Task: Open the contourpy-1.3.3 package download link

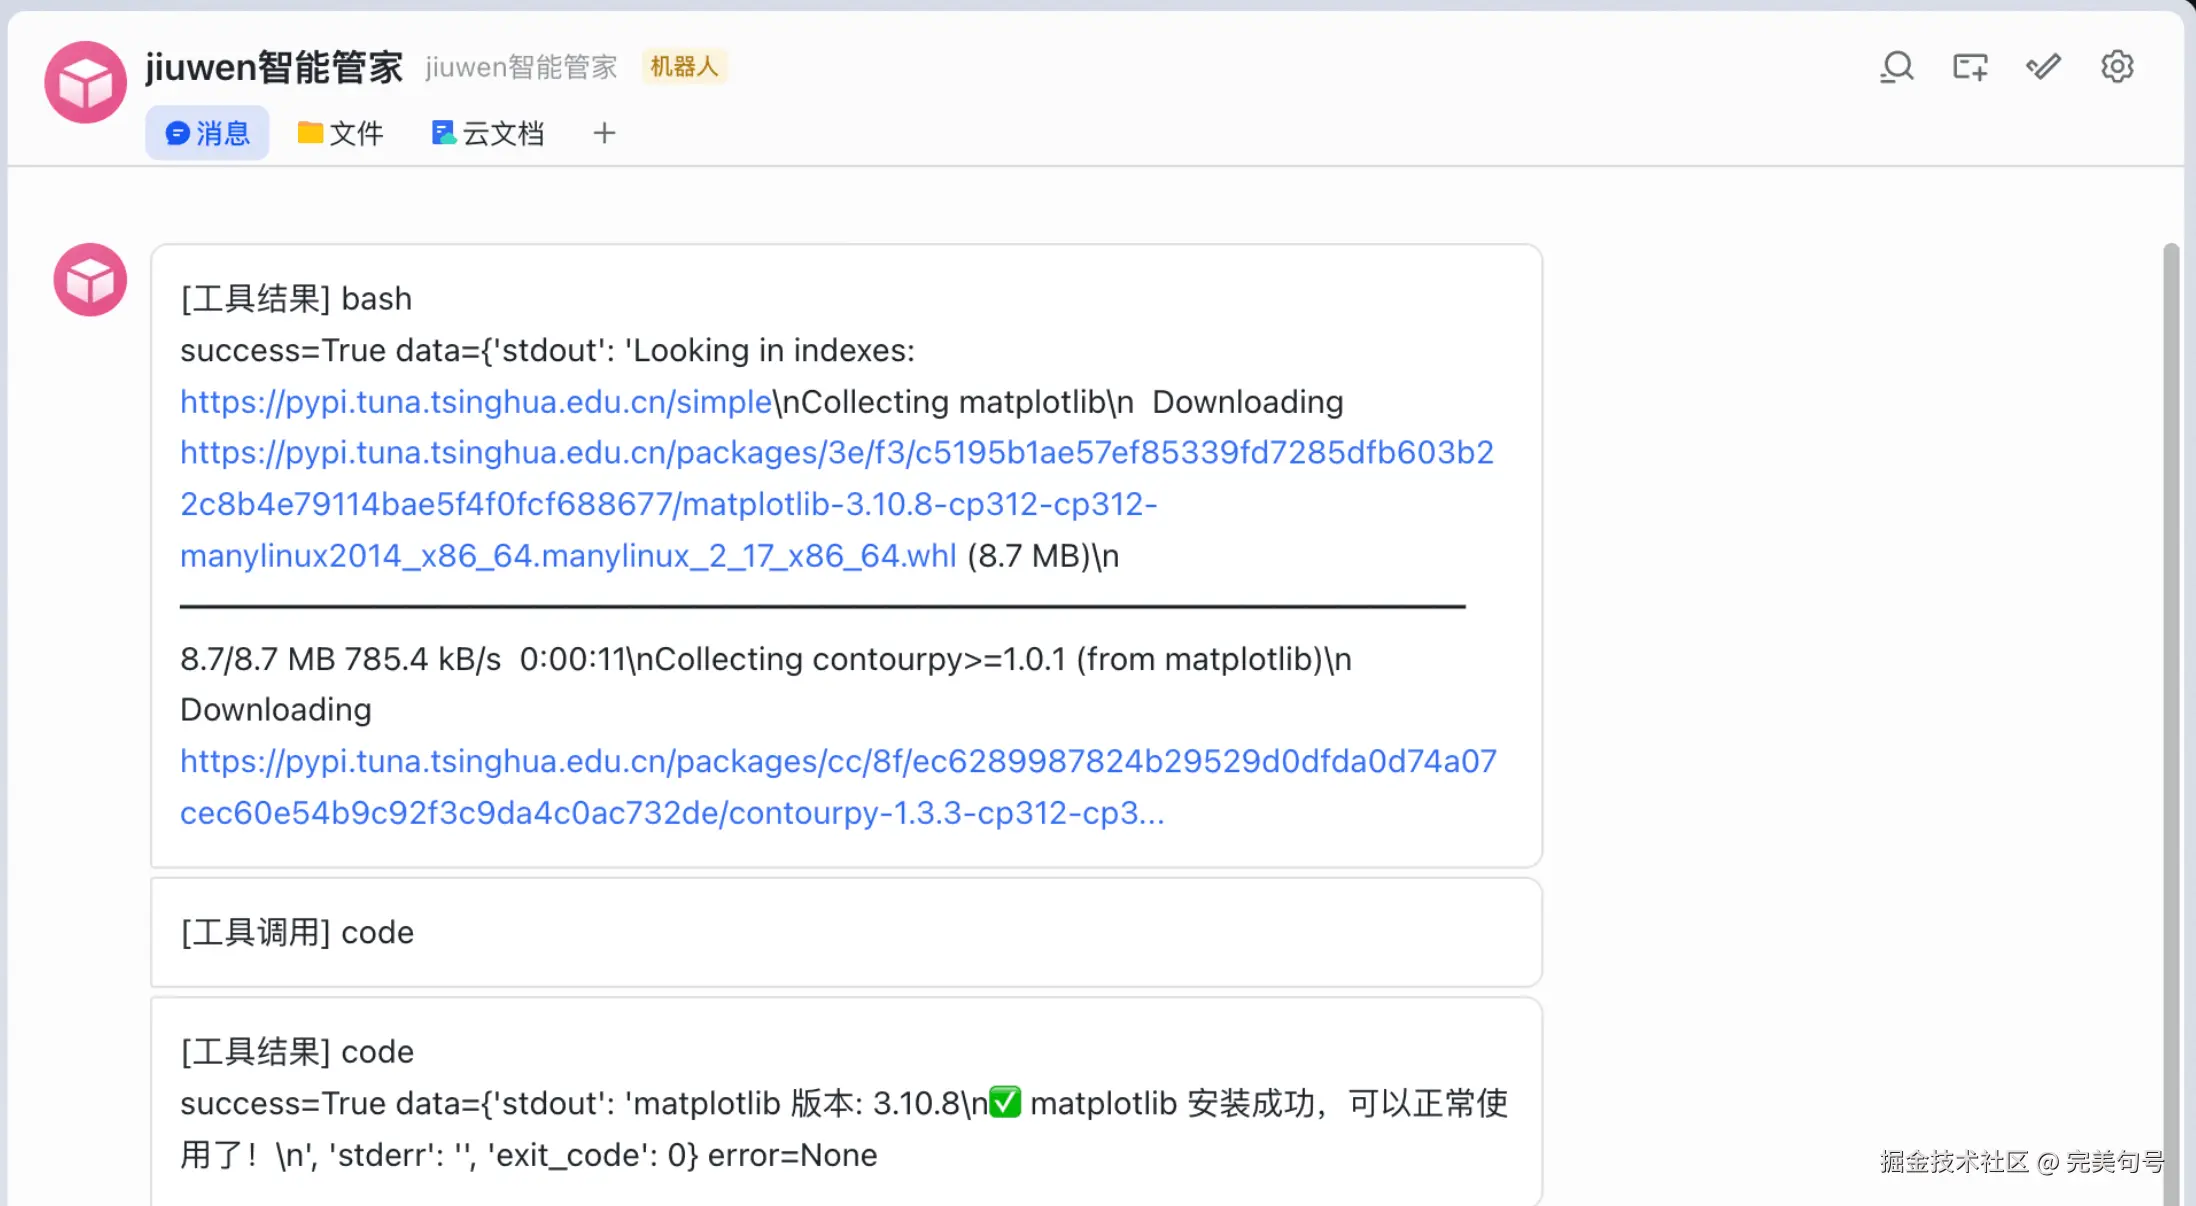Action: (x=838, y=787)
